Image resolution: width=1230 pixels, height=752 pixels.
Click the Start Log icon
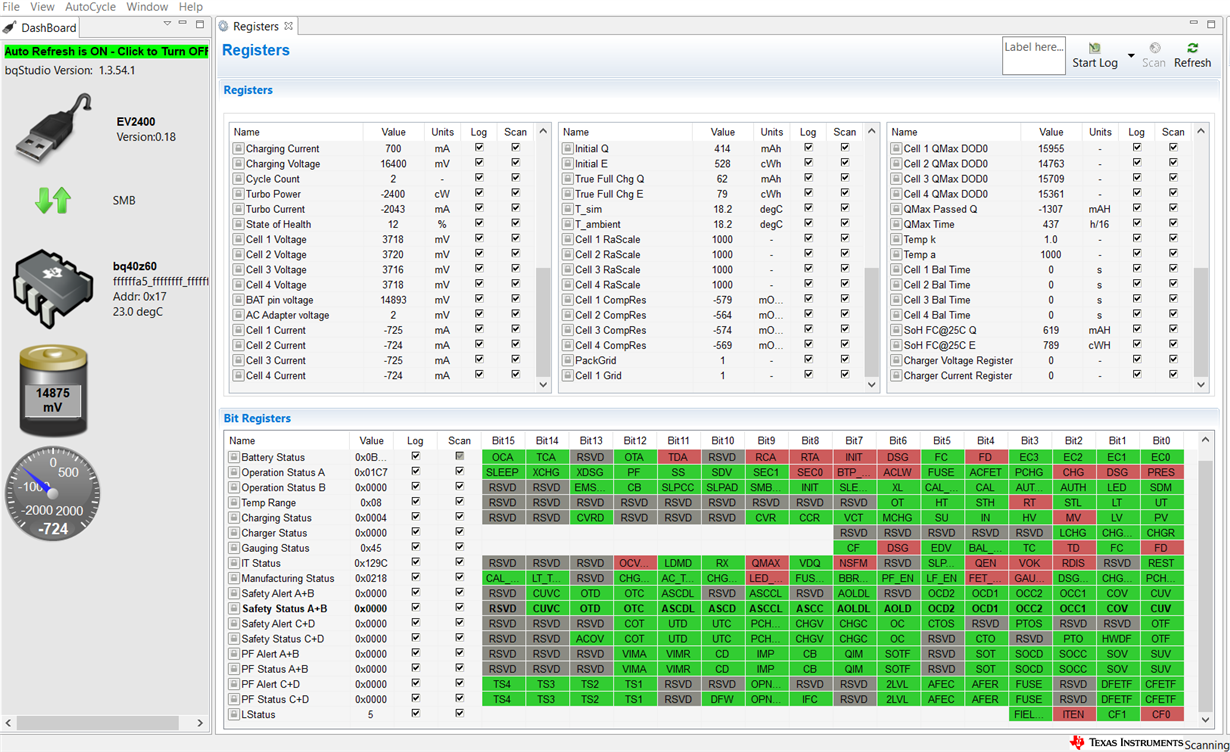(x=1095, y=48)
